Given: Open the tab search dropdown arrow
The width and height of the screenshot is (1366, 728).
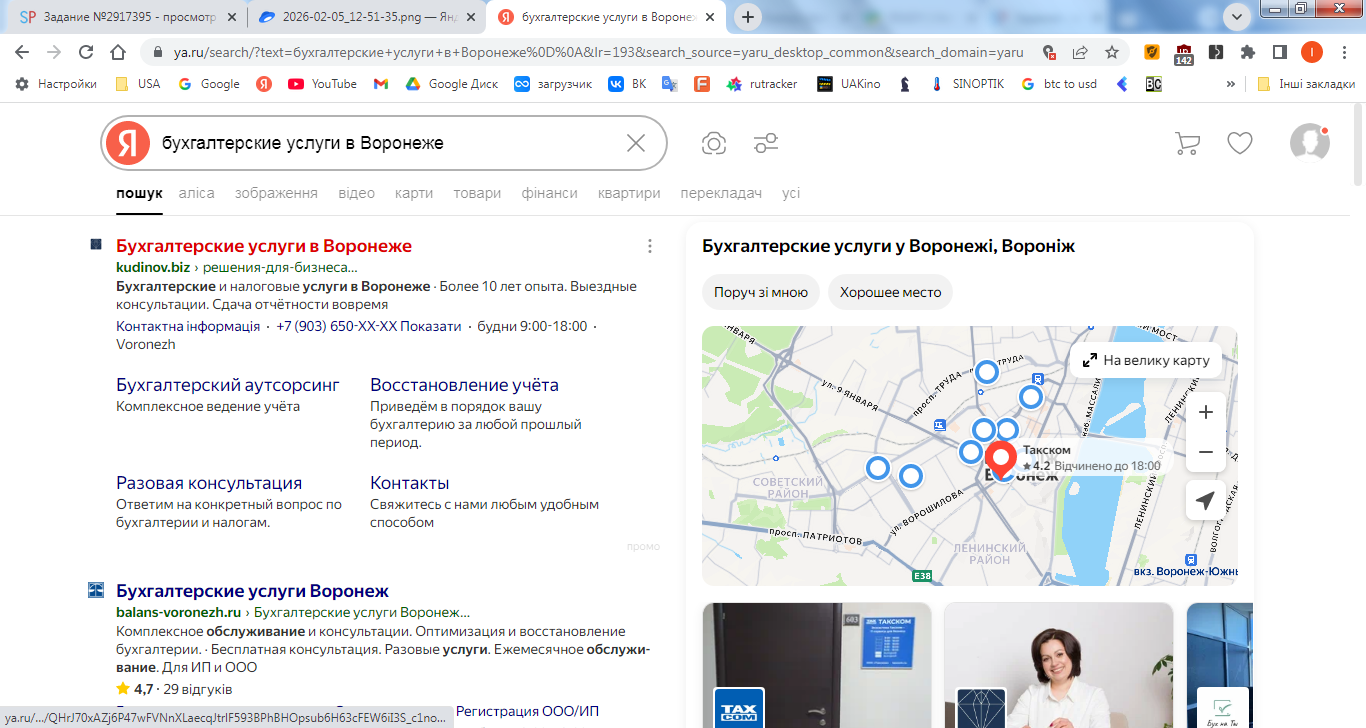Looking at the screenshot, I should (1237, 16).
